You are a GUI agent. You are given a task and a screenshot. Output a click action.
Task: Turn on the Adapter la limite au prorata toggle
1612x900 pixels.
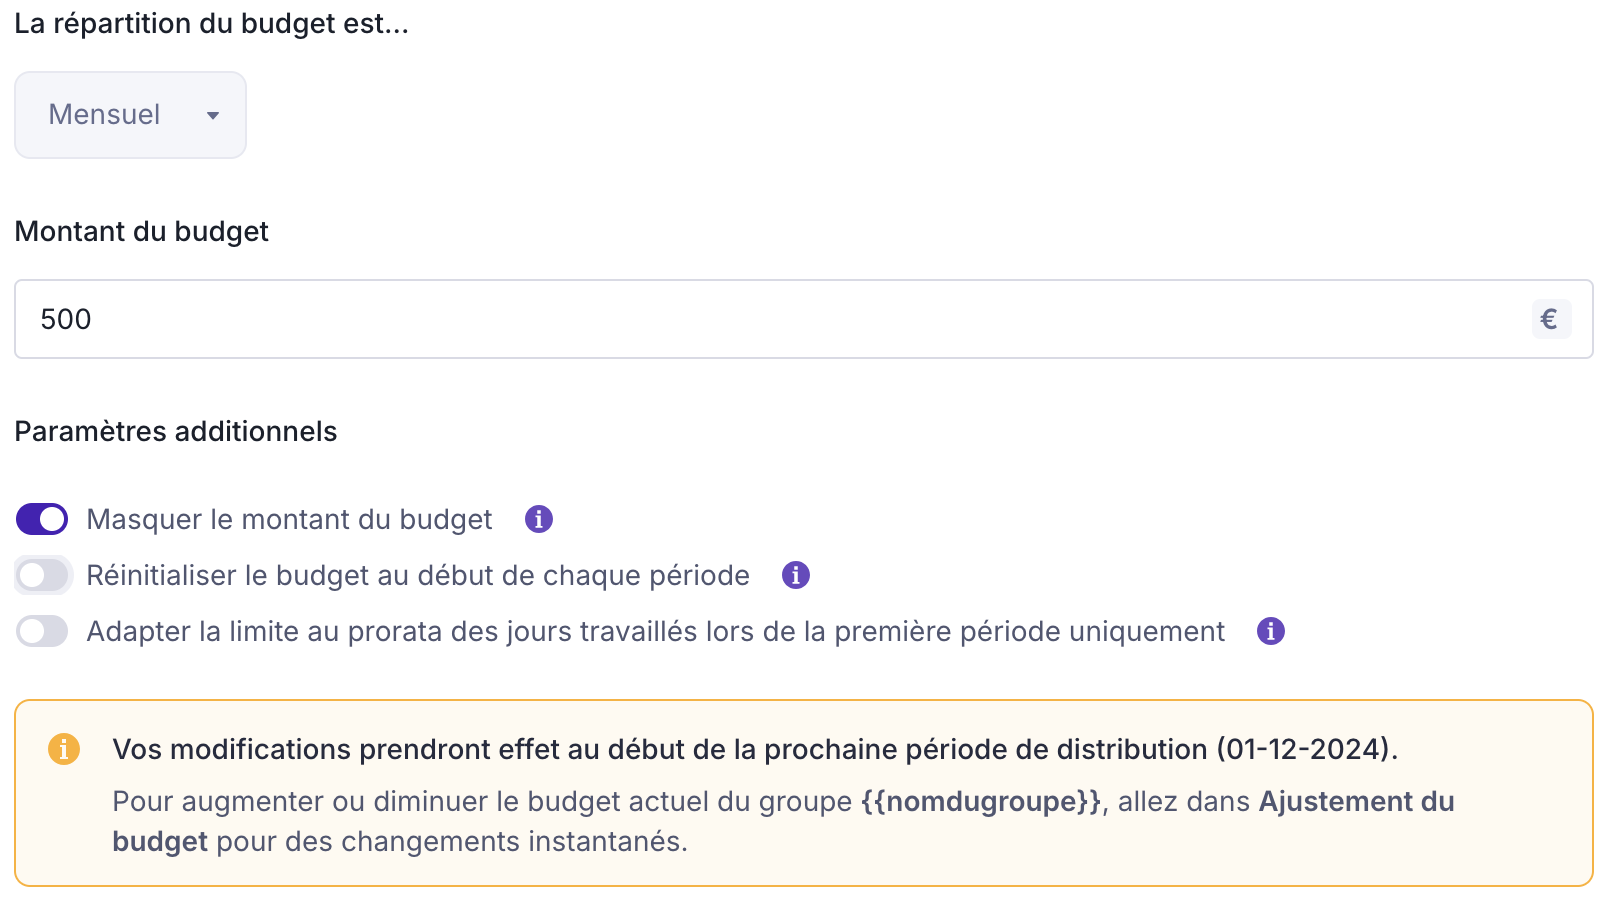click(42, 631)
